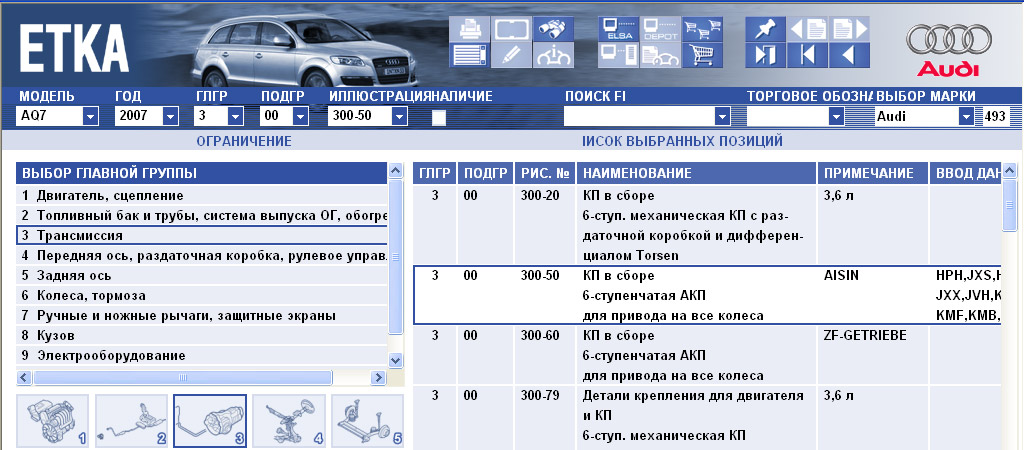Click the exit door icon
Screen dimensions: 1024x450
(x=764, y=55)
